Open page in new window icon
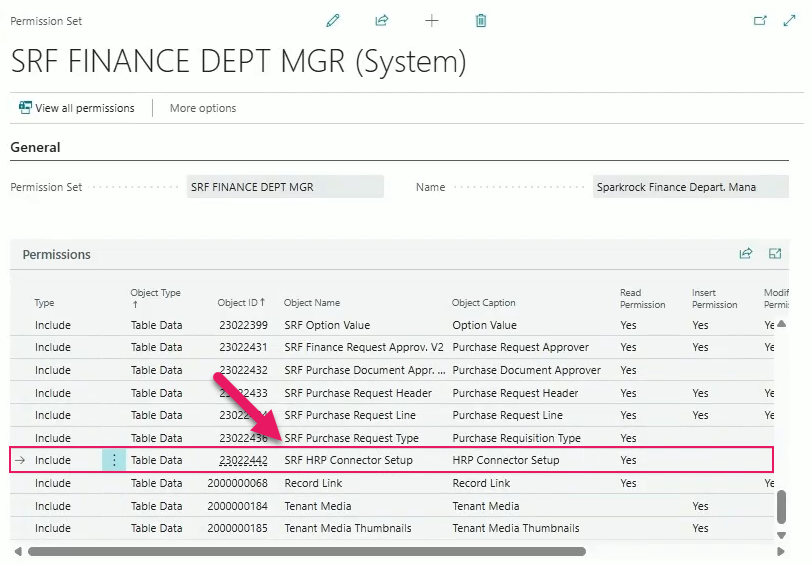 pyautogui.click(x=760, y=21)
